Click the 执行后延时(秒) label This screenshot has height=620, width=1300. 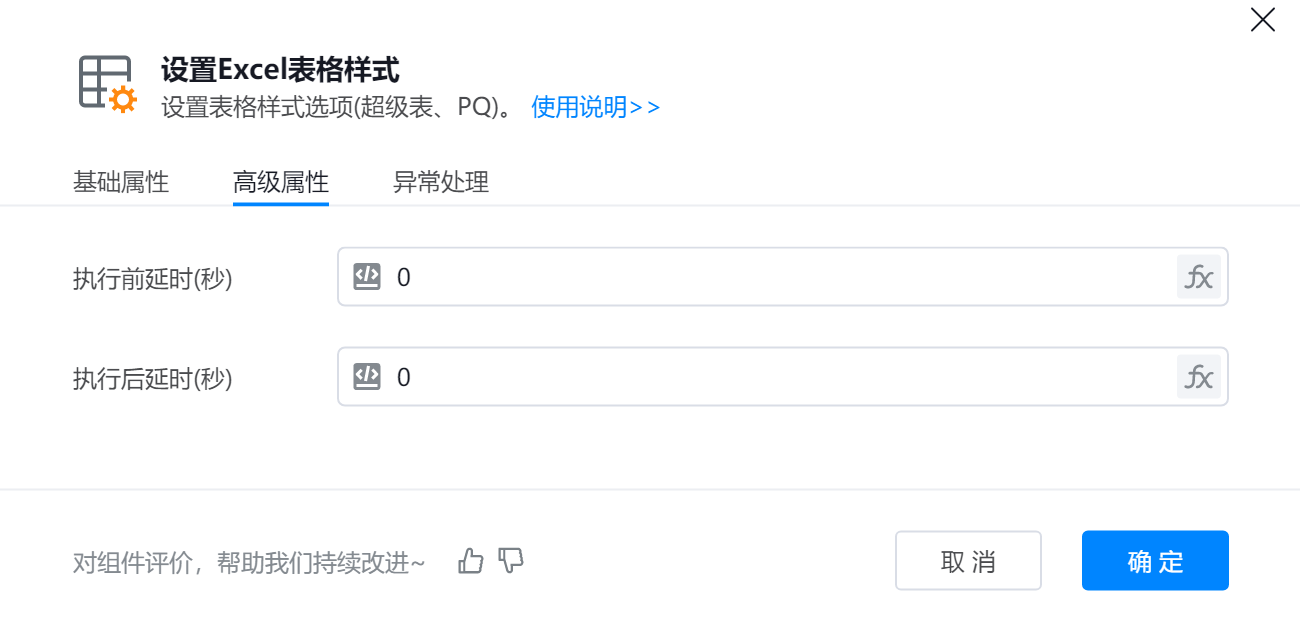(153, 379)
